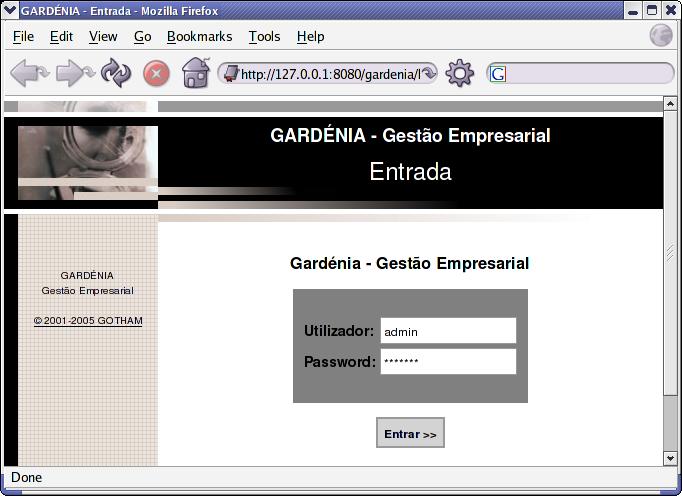This screenshot has width=682, height=496.
Task: Click the sidebar 'GARDÉNIA' text
Action: click(87, 275)
